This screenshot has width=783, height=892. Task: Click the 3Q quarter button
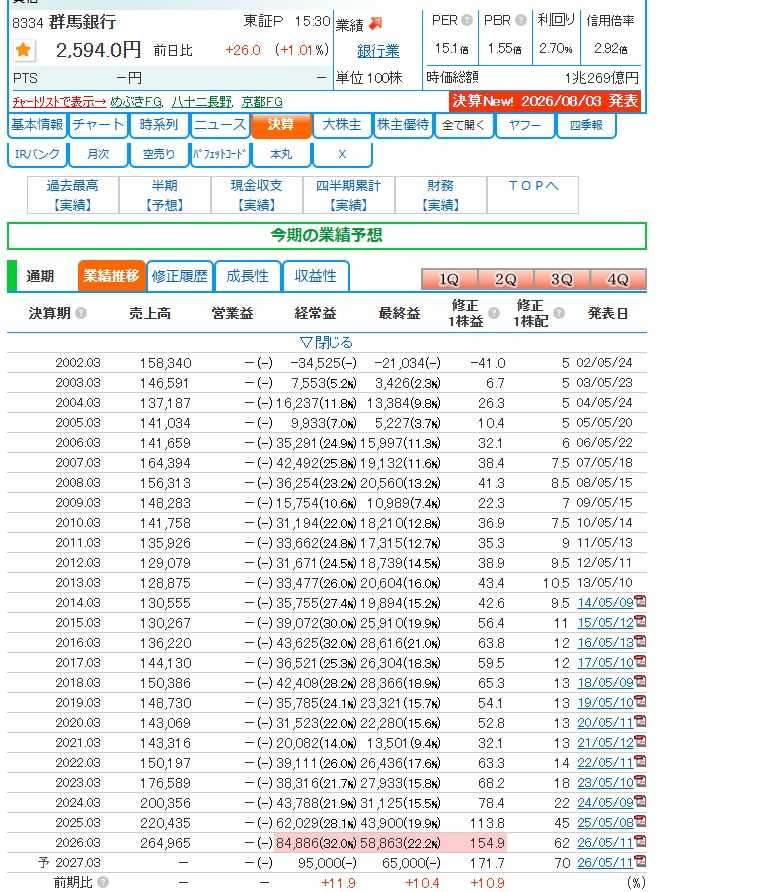coord(562,279)
